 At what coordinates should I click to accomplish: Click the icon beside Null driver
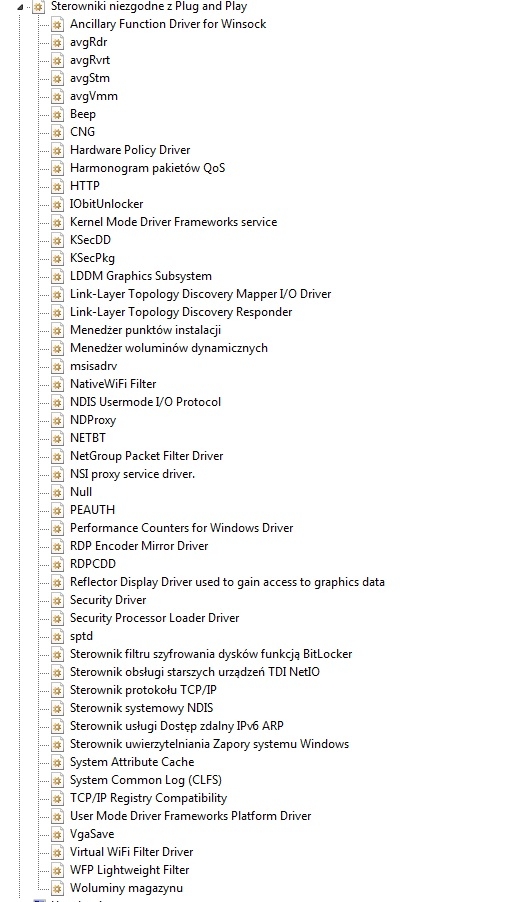click(57, 492)
